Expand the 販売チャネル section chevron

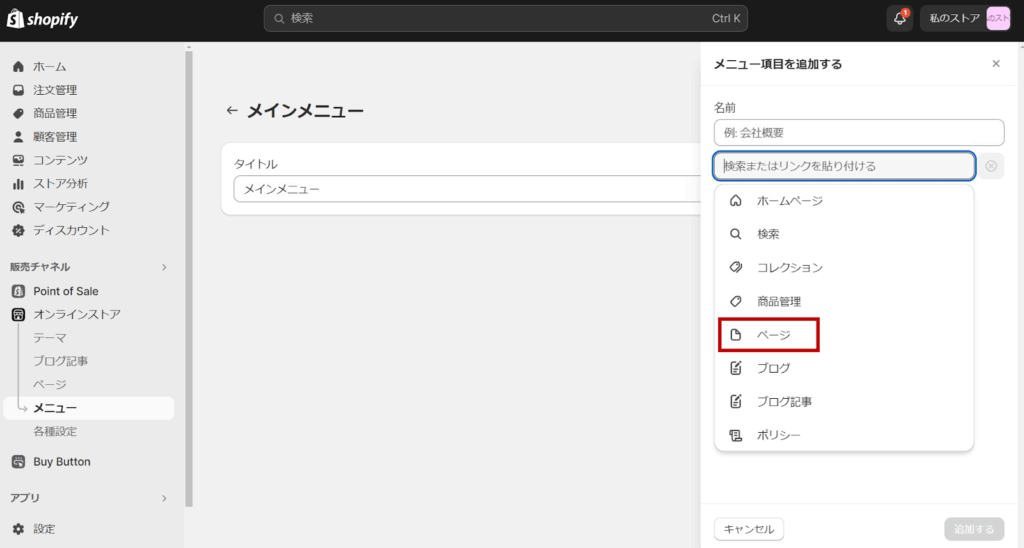(x=164, y=267)
